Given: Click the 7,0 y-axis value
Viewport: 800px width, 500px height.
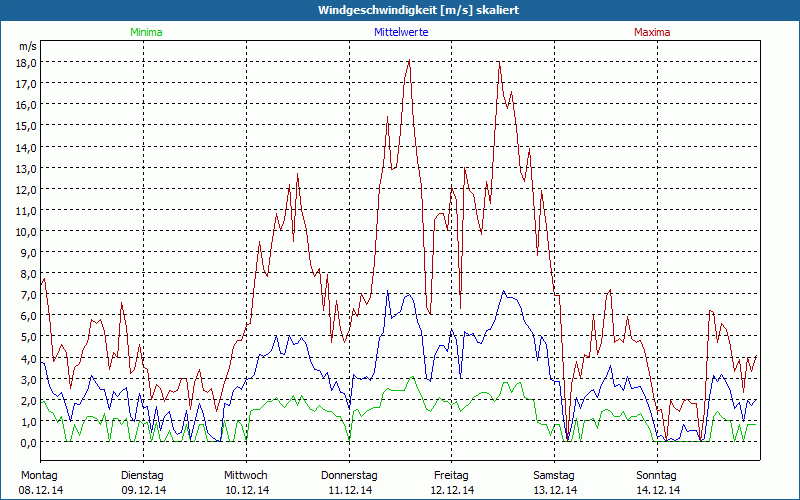Looking at the screenshot, I should coord(30,295).
